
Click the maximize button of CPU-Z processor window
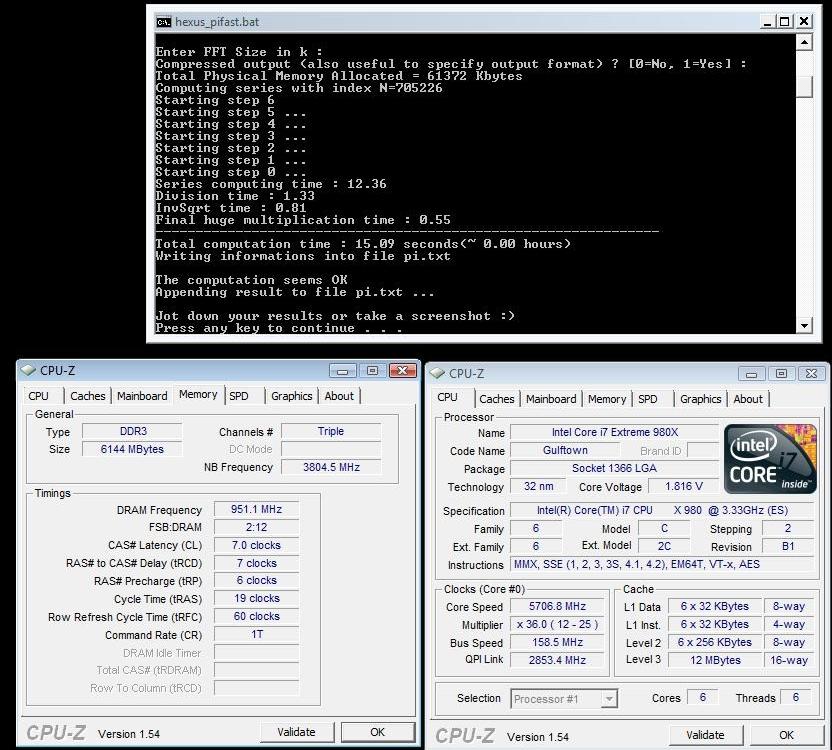(782, 374)
